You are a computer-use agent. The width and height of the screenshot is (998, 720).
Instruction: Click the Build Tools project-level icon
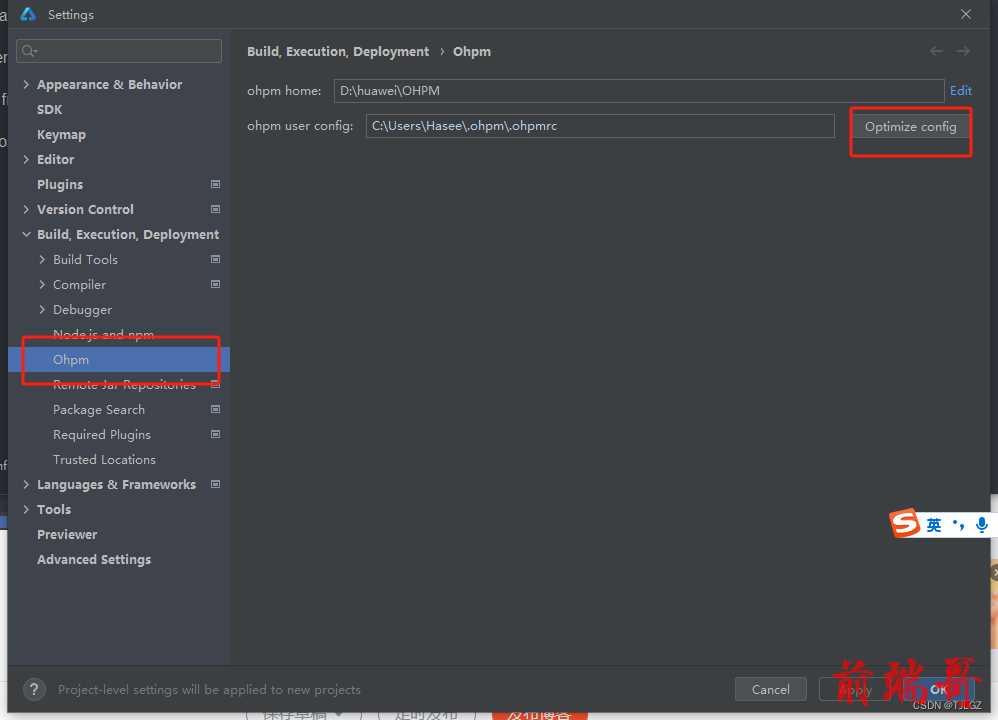[216, 259]
